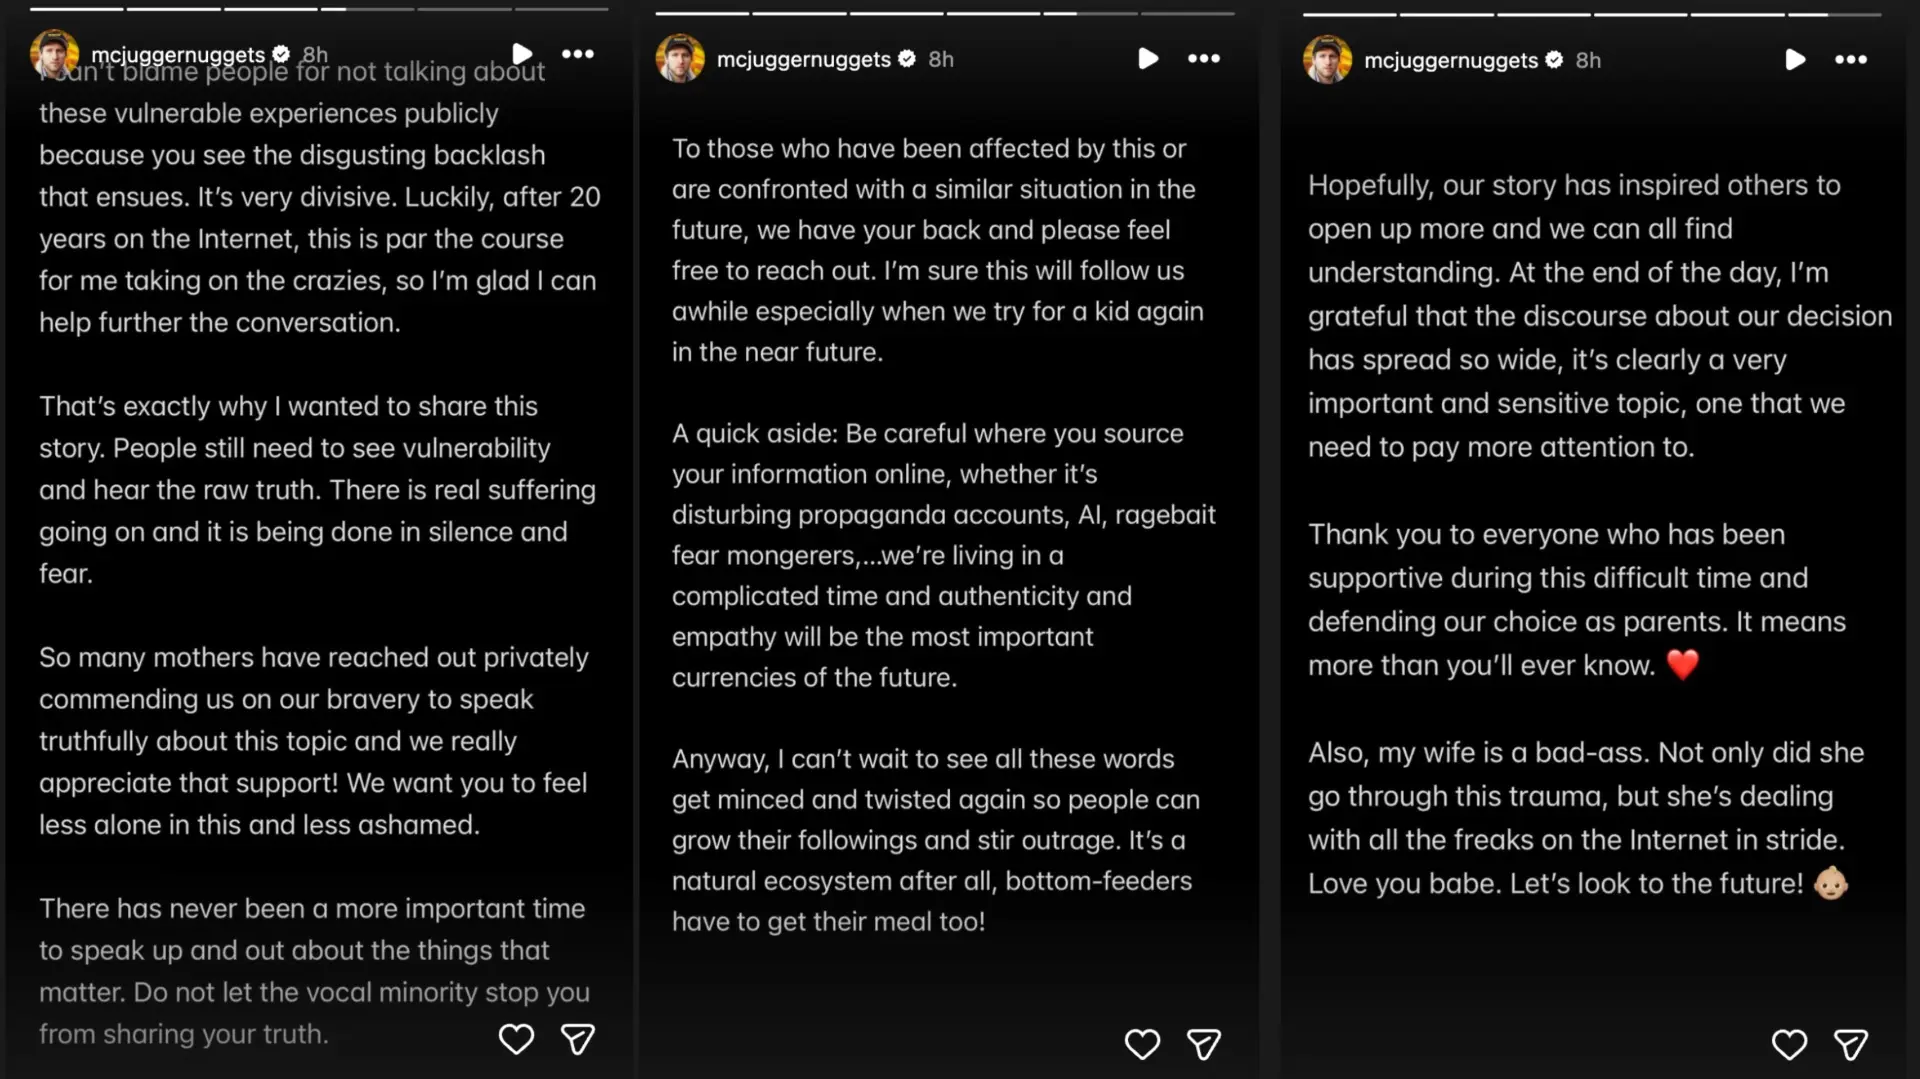Click the third story's profile avatar

pyautogui.click(x=1327, y=60)
